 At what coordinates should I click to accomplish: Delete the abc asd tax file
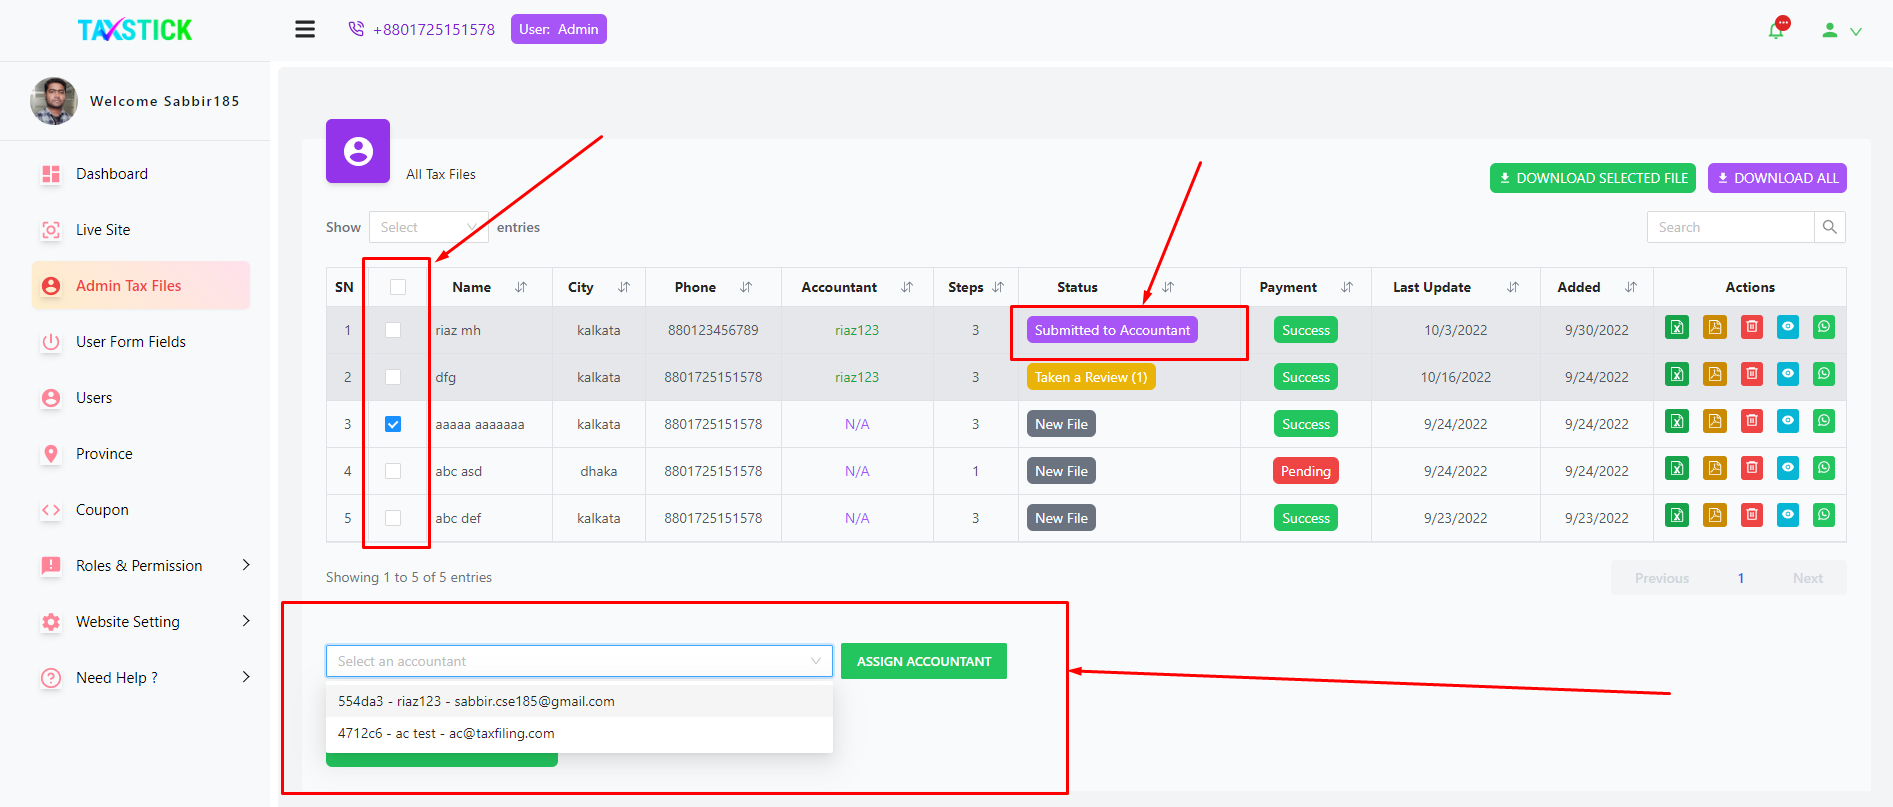click(x=1752, y=468)
